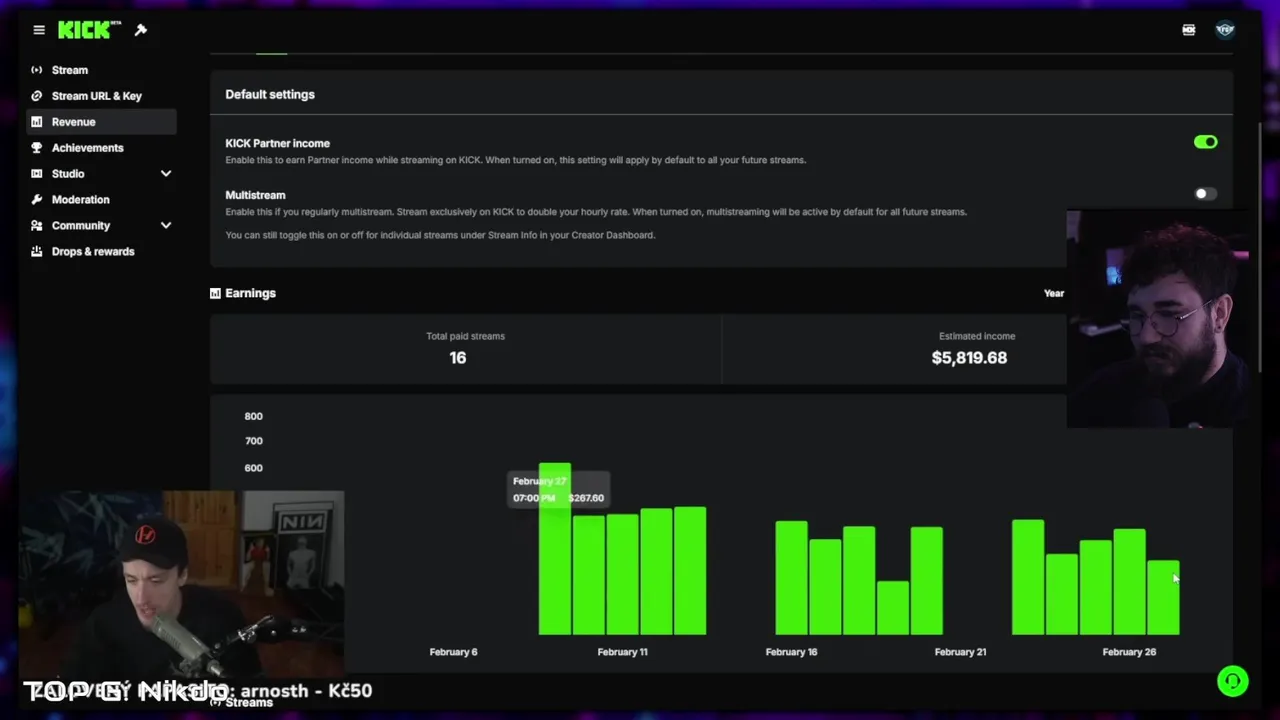Image resolution: width=1280 pixels, height=720 pixels.
Task: Click the link icon for Stream URL & Key
Action: point(37,96)
